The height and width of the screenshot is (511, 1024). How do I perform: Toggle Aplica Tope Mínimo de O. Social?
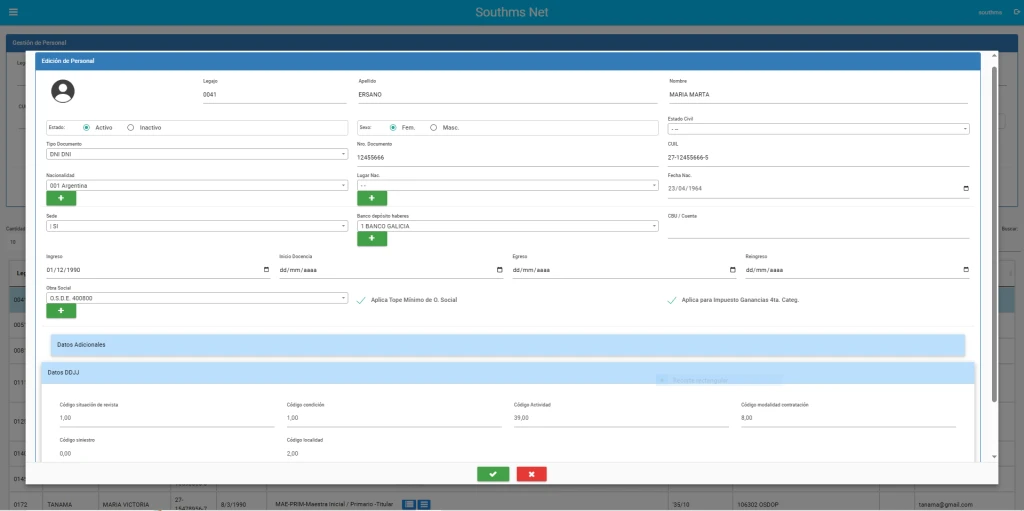point(361,300)
